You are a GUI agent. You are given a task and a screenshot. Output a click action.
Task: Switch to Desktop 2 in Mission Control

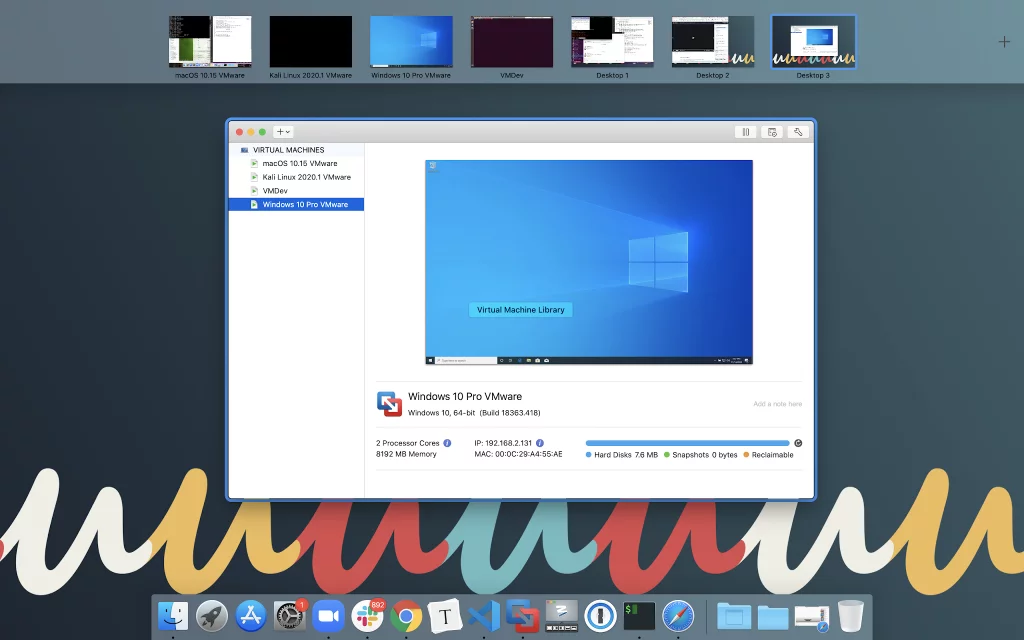click(x=713, y=42)
